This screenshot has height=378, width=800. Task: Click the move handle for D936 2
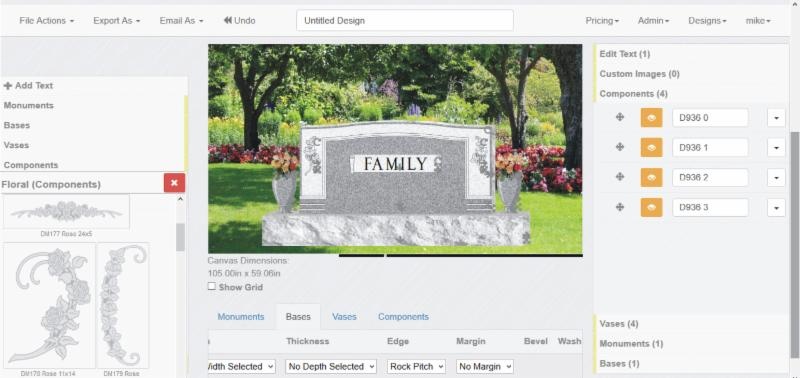pyautogui.click(x=620, y=177)
